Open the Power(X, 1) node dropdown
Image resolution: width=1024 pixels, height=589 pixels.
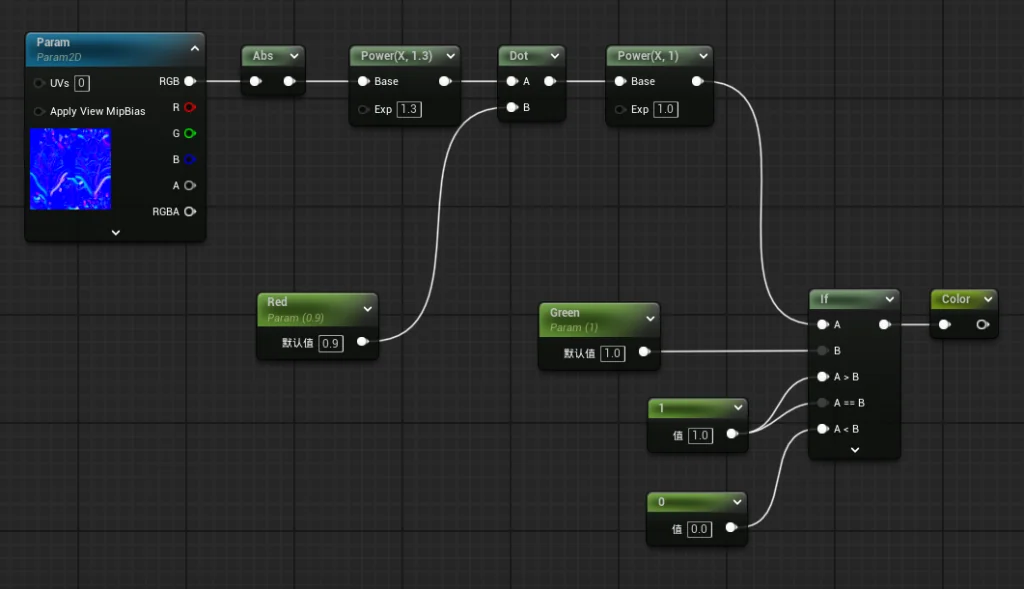pos(703,56)
